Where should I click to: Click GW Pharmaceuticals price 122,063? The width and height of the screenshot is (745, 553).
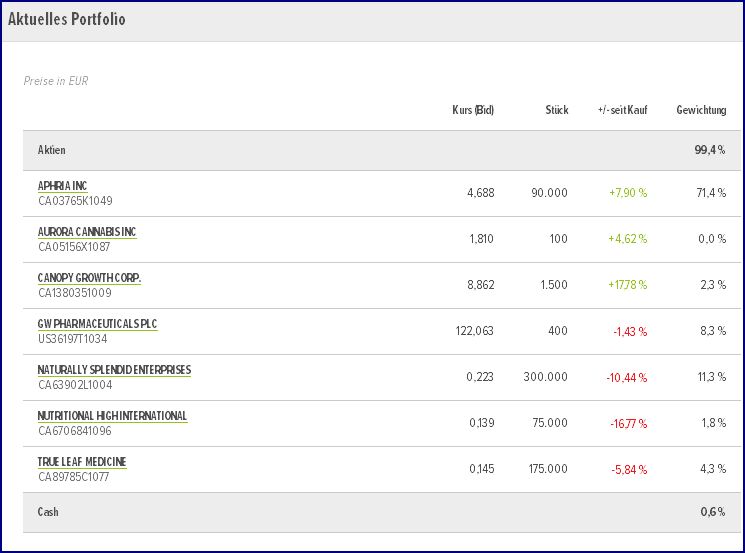click(x=474, y=331)
